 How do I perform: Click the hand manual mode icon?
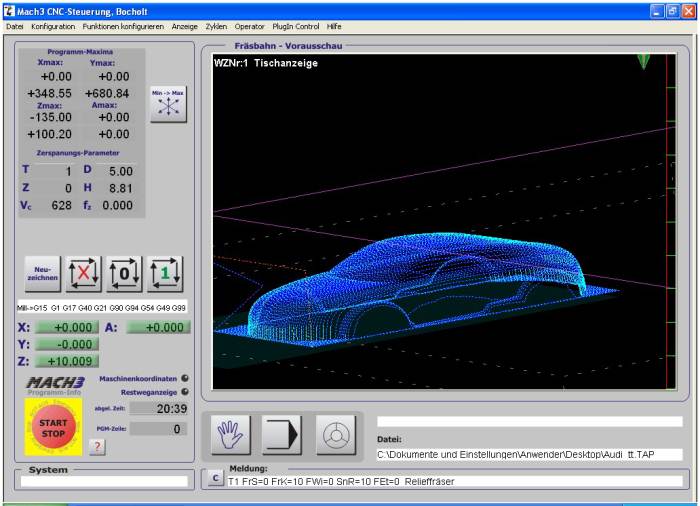(231, 434)
